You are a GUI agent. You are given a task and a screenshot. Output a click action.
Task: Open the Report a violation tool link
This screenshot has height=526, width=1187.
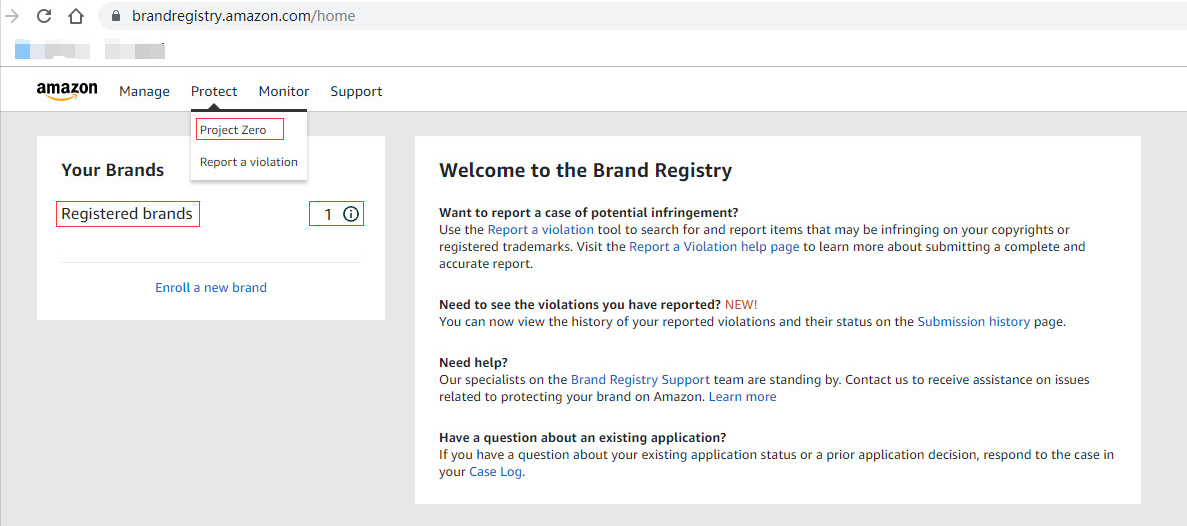click(x=540, y=230)
